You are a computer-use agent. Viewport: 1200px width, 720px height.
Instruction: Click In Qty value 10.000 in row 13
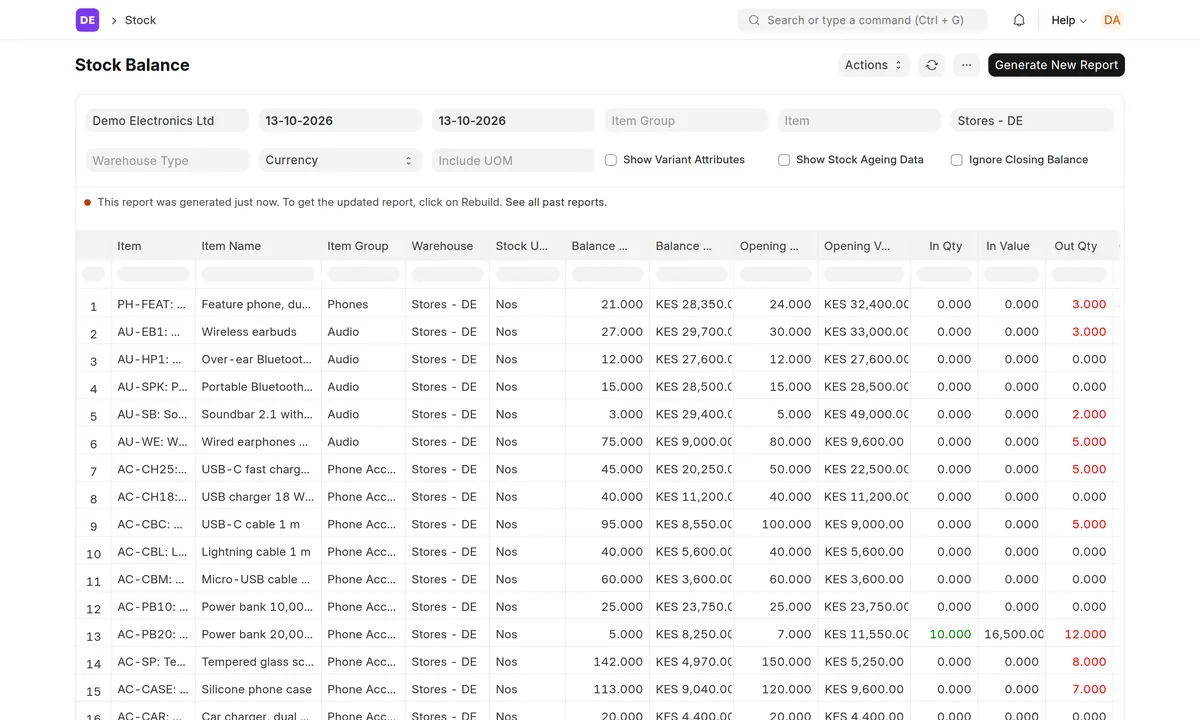point(944,634)
